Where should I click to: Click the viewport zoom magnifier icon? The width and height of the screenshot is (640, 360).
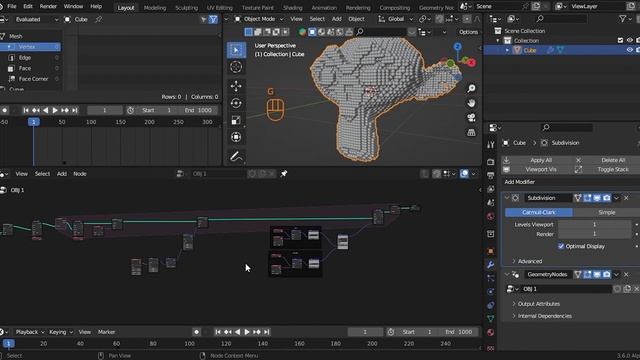471,89
